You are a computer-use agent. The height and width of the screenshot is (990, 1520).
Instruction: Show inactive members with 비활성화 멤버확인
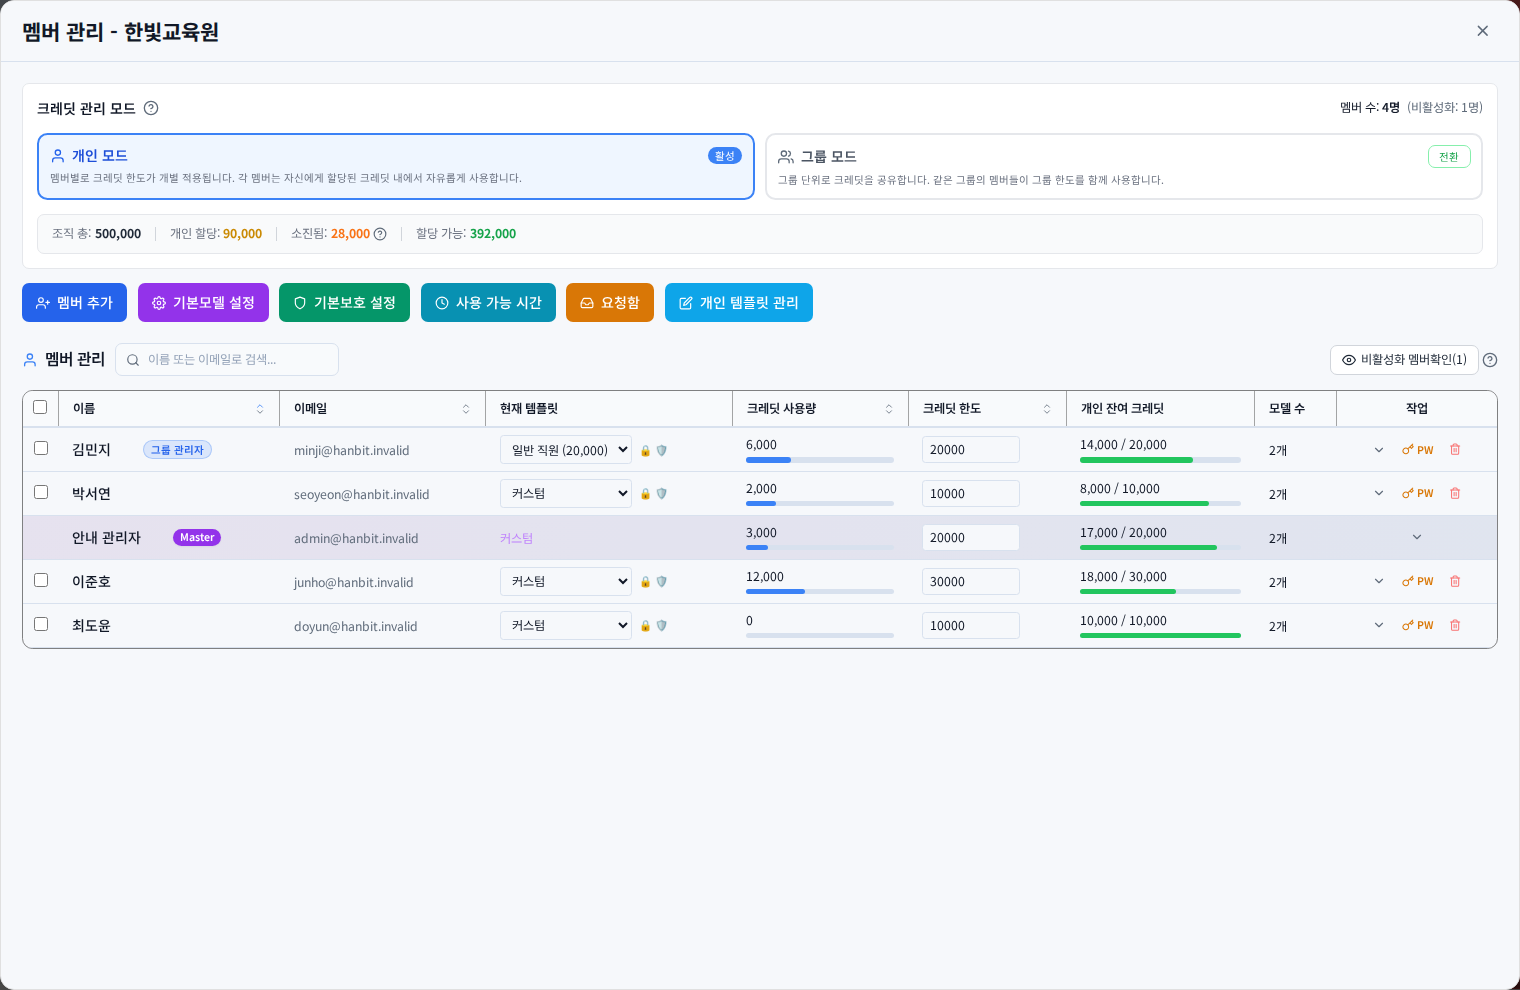(1404, 360)
